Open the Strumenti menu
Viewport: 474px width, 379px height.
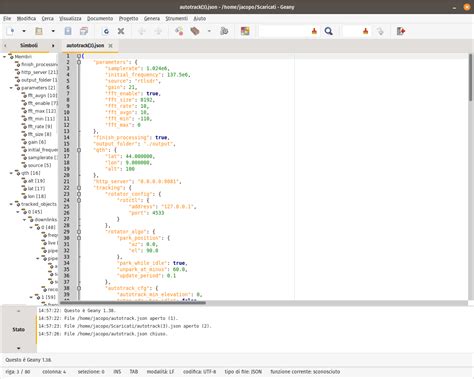tap(177, 19)
